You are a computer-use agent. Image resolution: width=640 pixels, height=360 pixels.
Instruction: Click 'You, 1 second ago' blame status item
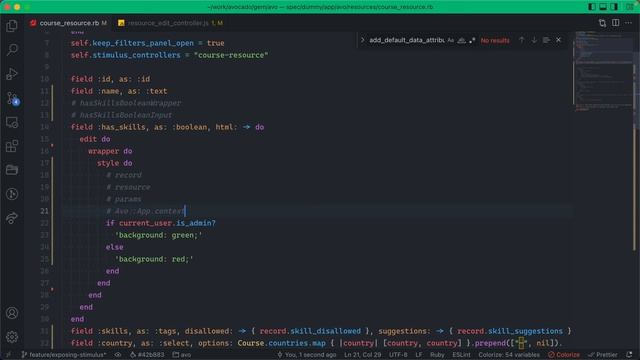point(307,355)
